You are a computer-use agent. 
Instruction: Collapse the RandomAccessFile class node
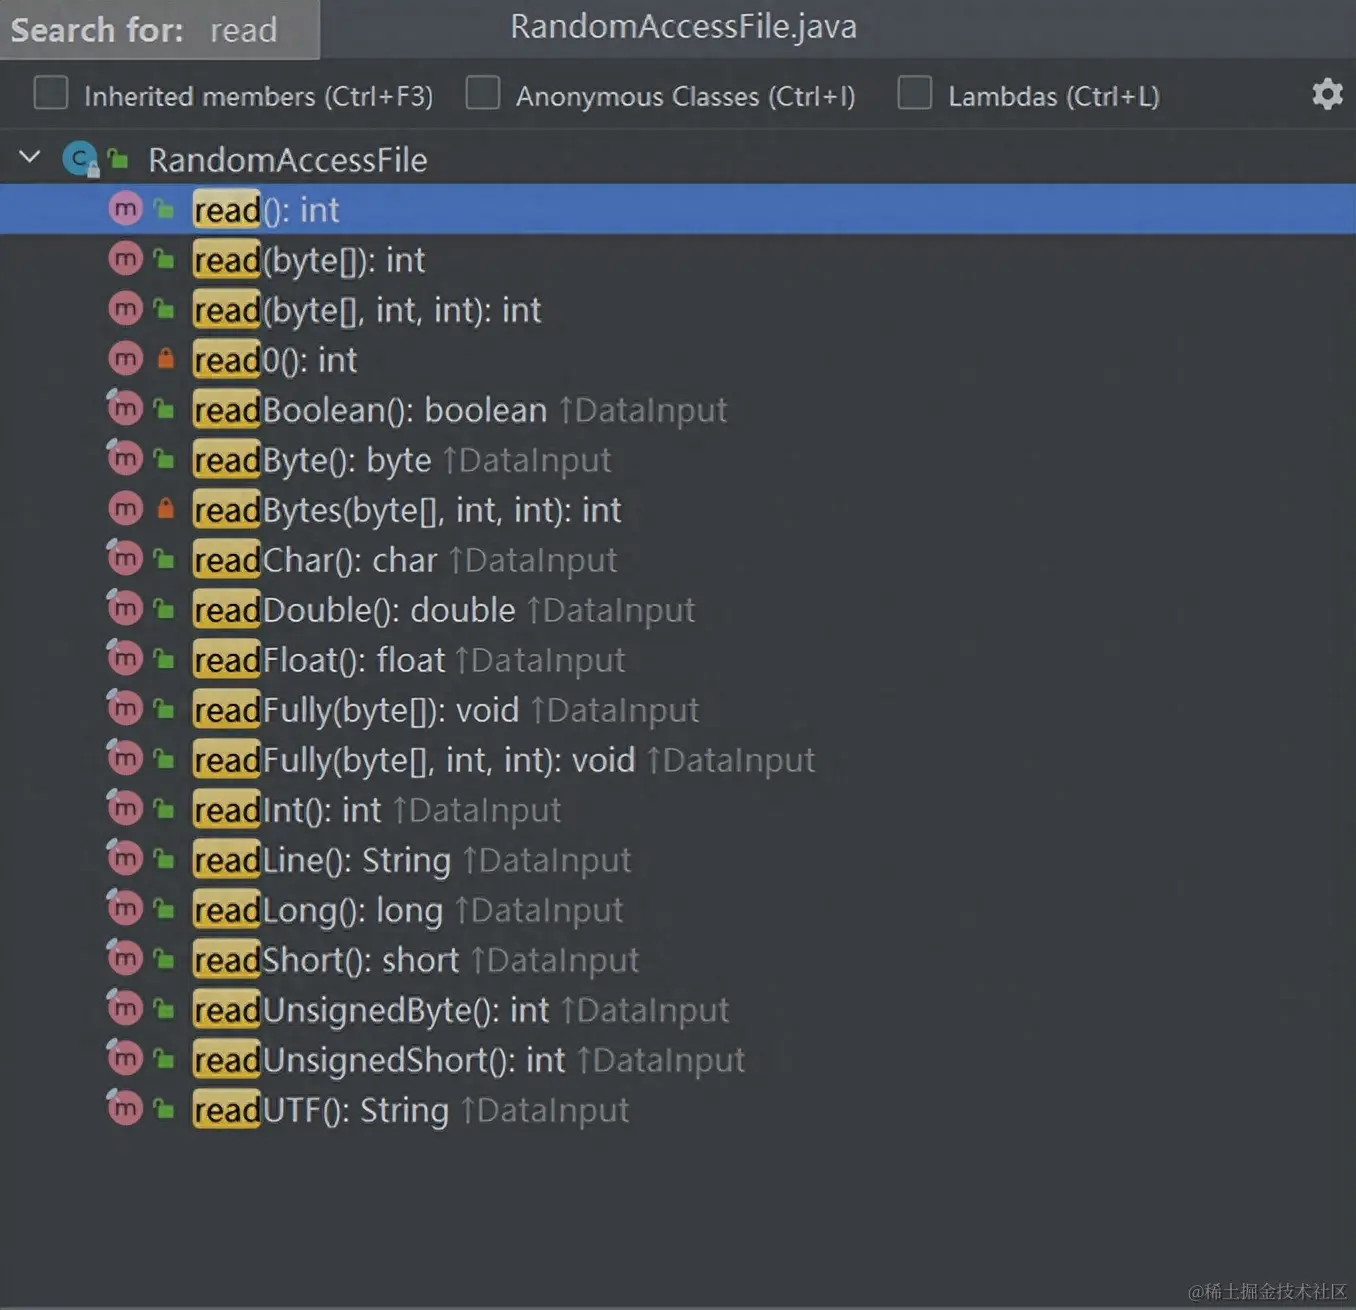[30, 158]
